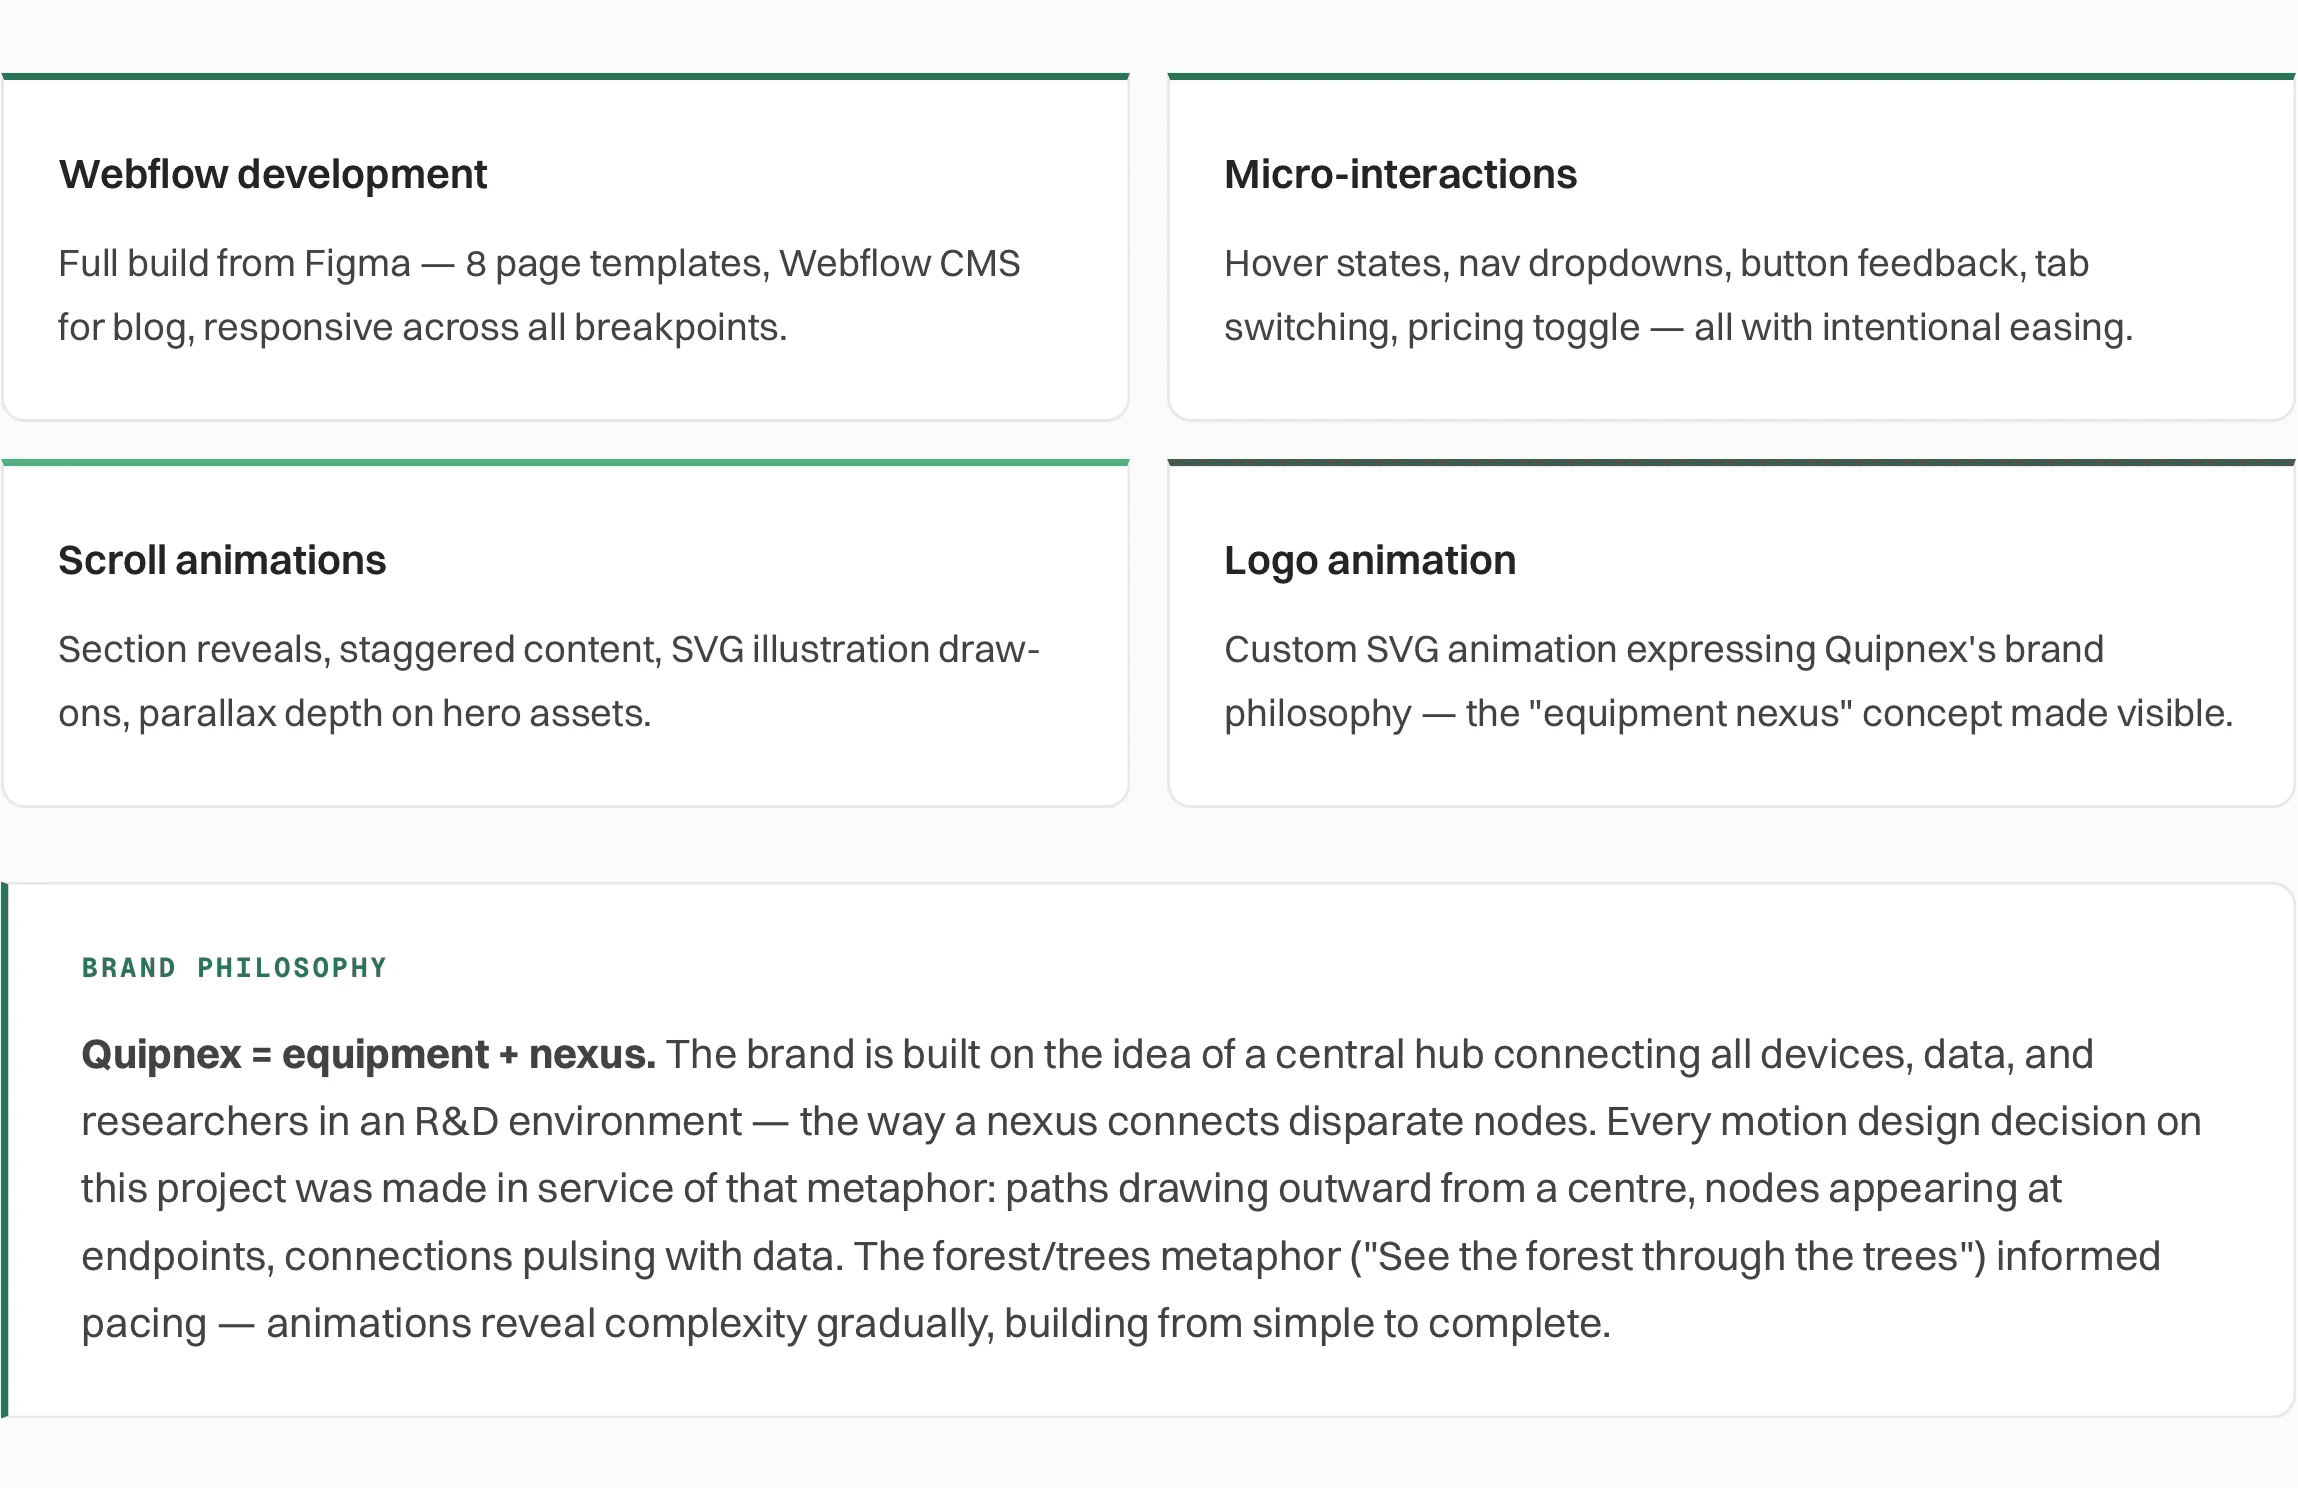
Task: Click the green top border of Webflow card
Action: click(x=566, y=76)
